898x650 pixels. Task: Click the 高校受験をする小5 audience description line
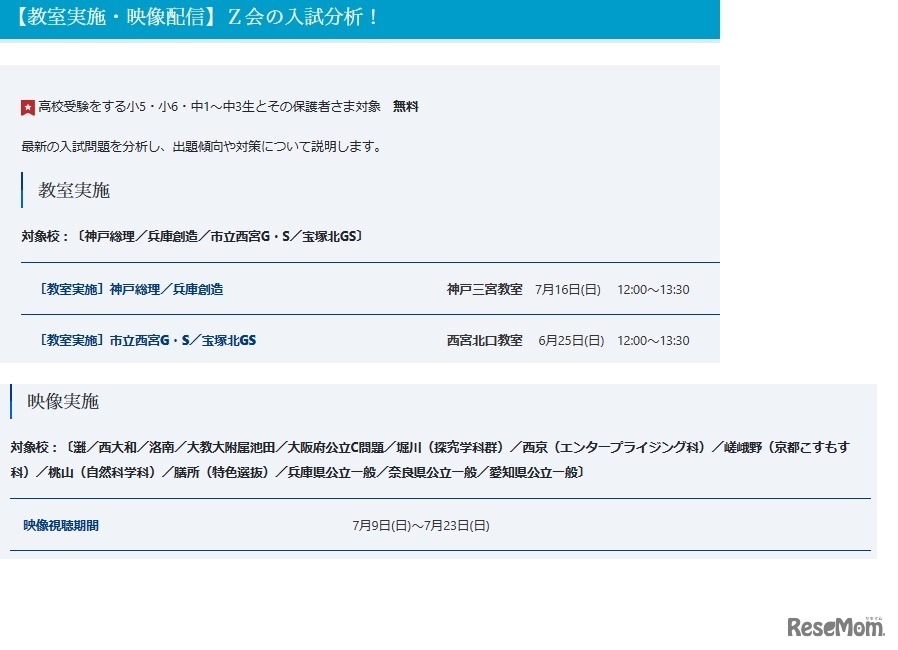200,105
